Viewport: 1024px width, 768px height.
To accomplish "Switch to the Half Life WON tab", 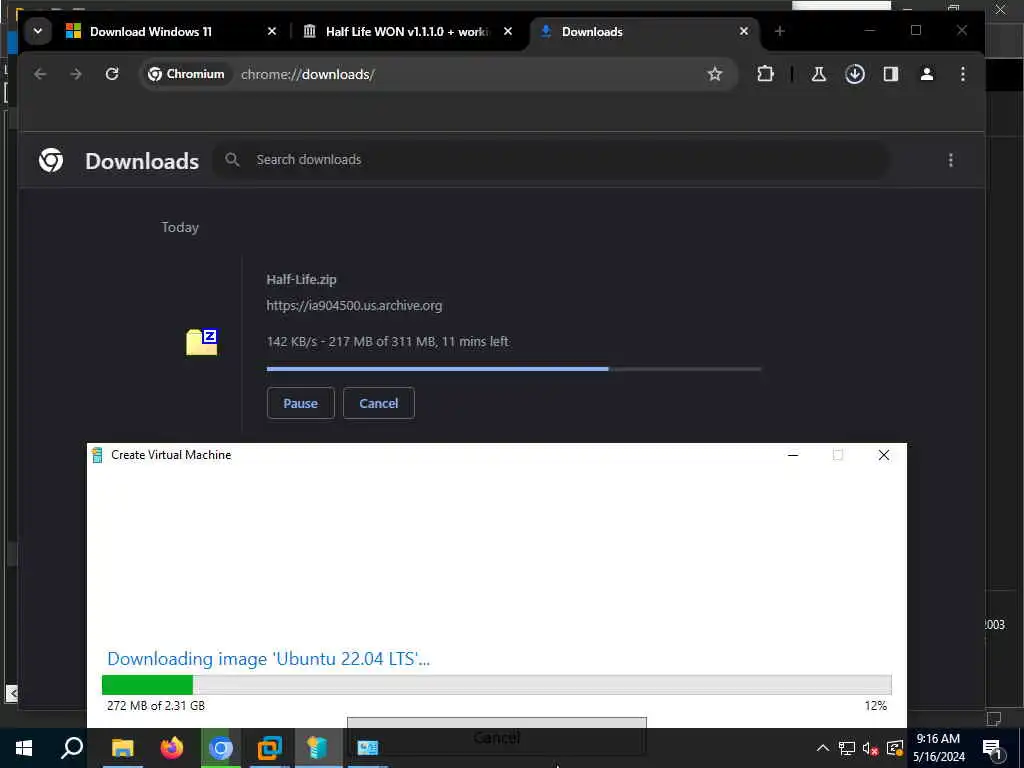I will [409, 31].
